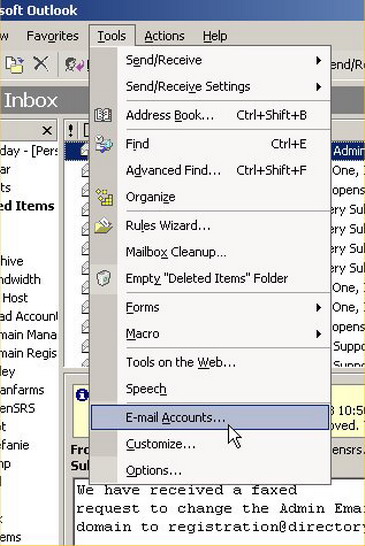Select the Speech menu item
This screenshot has width=365, height=546.
click(210, 389)
